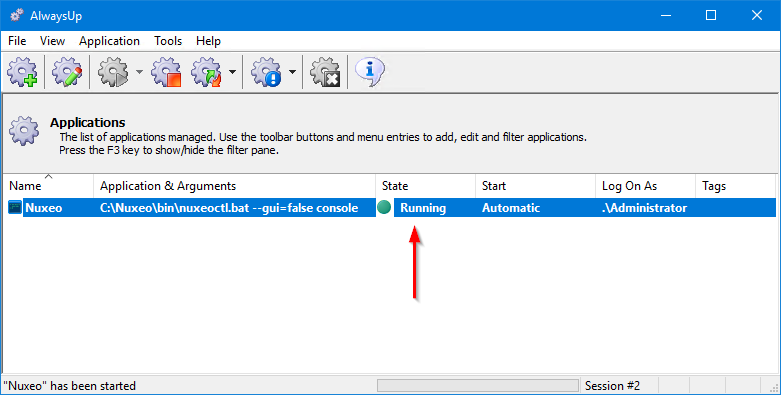Click the status bar progress bar
This screenshot has height=395, width=781.
pyautogui.click(x=478, y=386)
